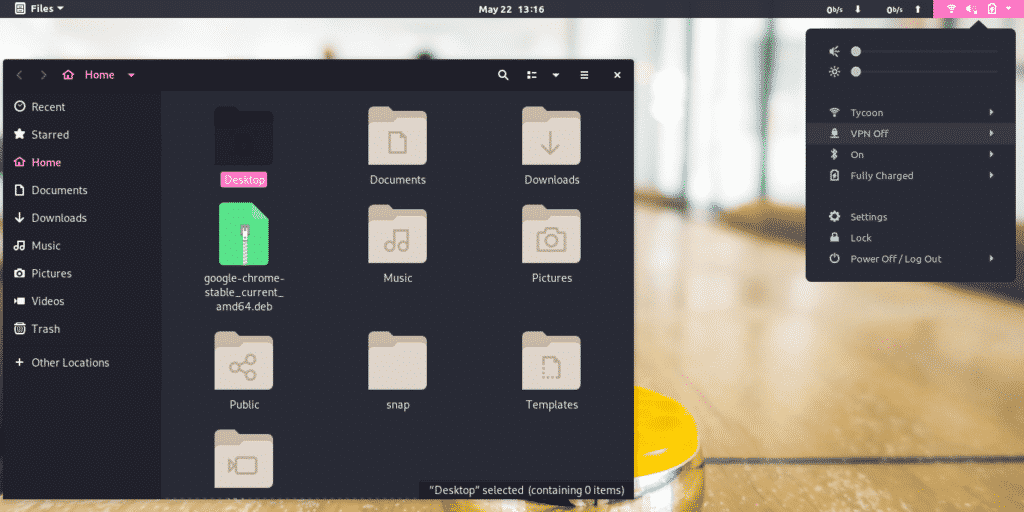Open view options dropdown arrow in header
This screenshot has width=1024, height=512.
pos(556,75)
